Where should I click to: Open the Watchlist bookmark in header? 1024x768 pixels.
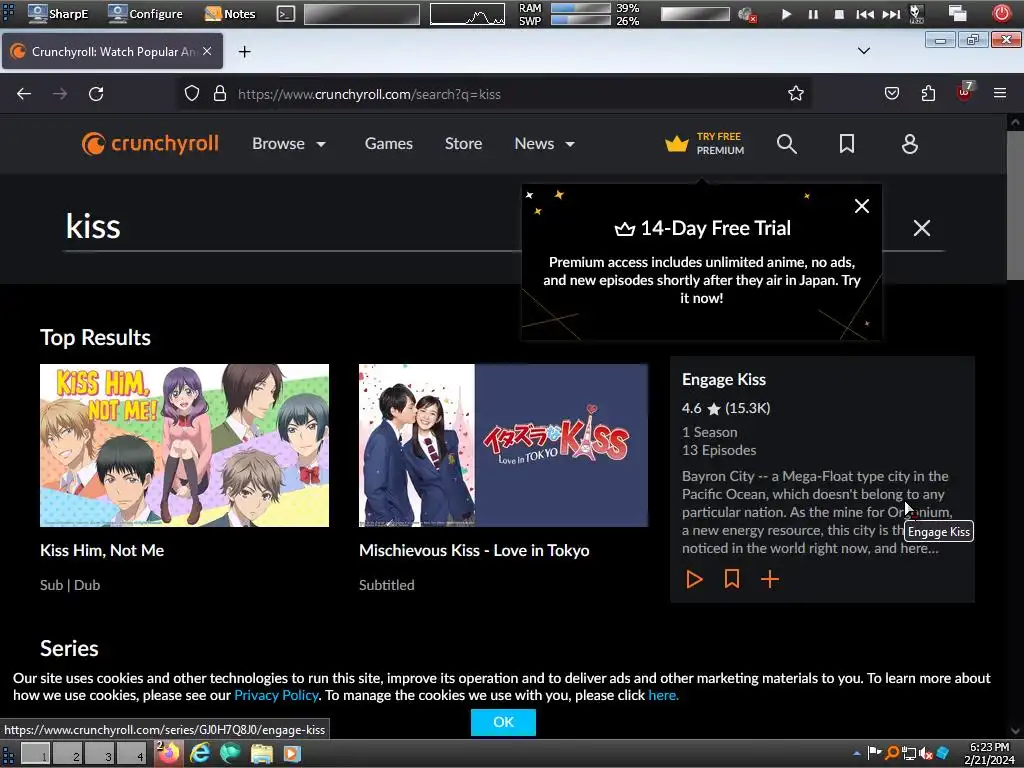click(846, 144)
